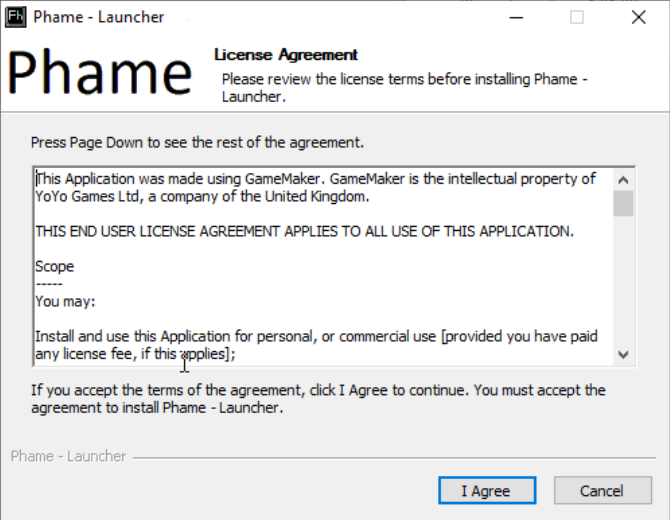Click inside the license agreement text box
This screenshot has height=520, width=670.
[x=323, y=267]
